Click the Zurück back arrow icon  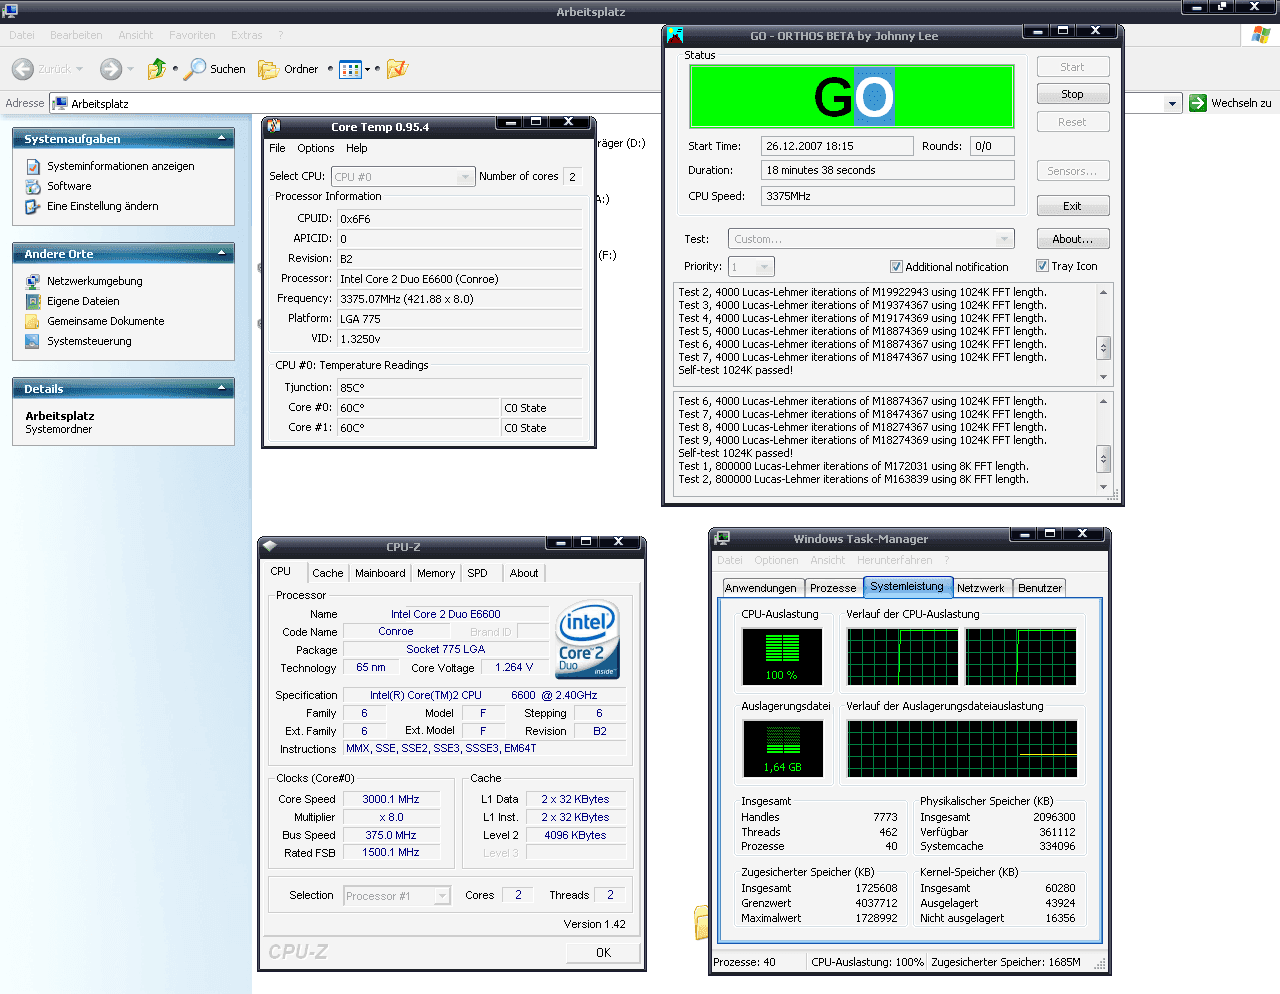[22, 69]
